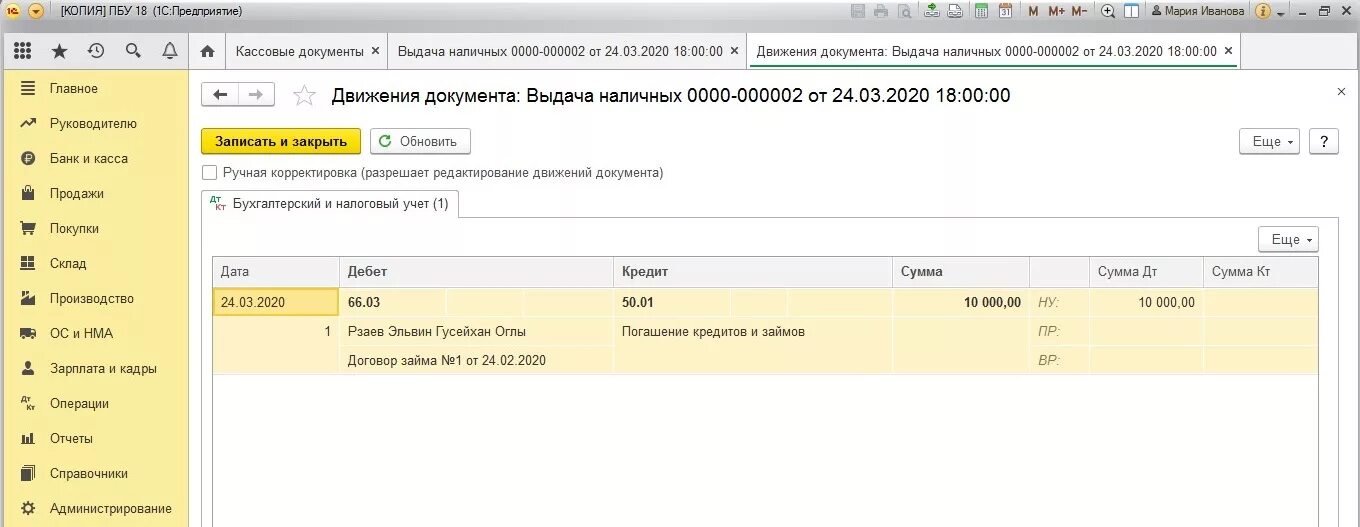1360x527 pixels.
Task: Click the Дебет column header
Action: (x=476, y=271)
